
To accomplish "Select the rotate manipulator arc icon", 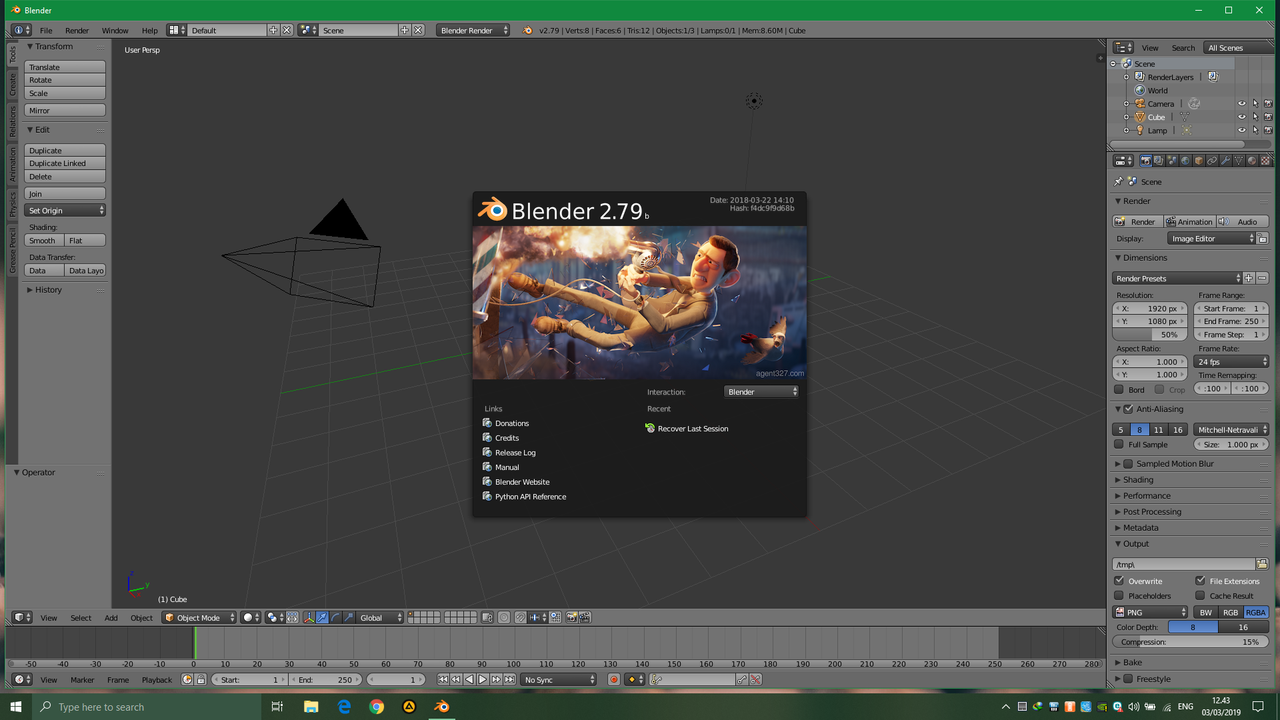I will (x=335, y=618).
